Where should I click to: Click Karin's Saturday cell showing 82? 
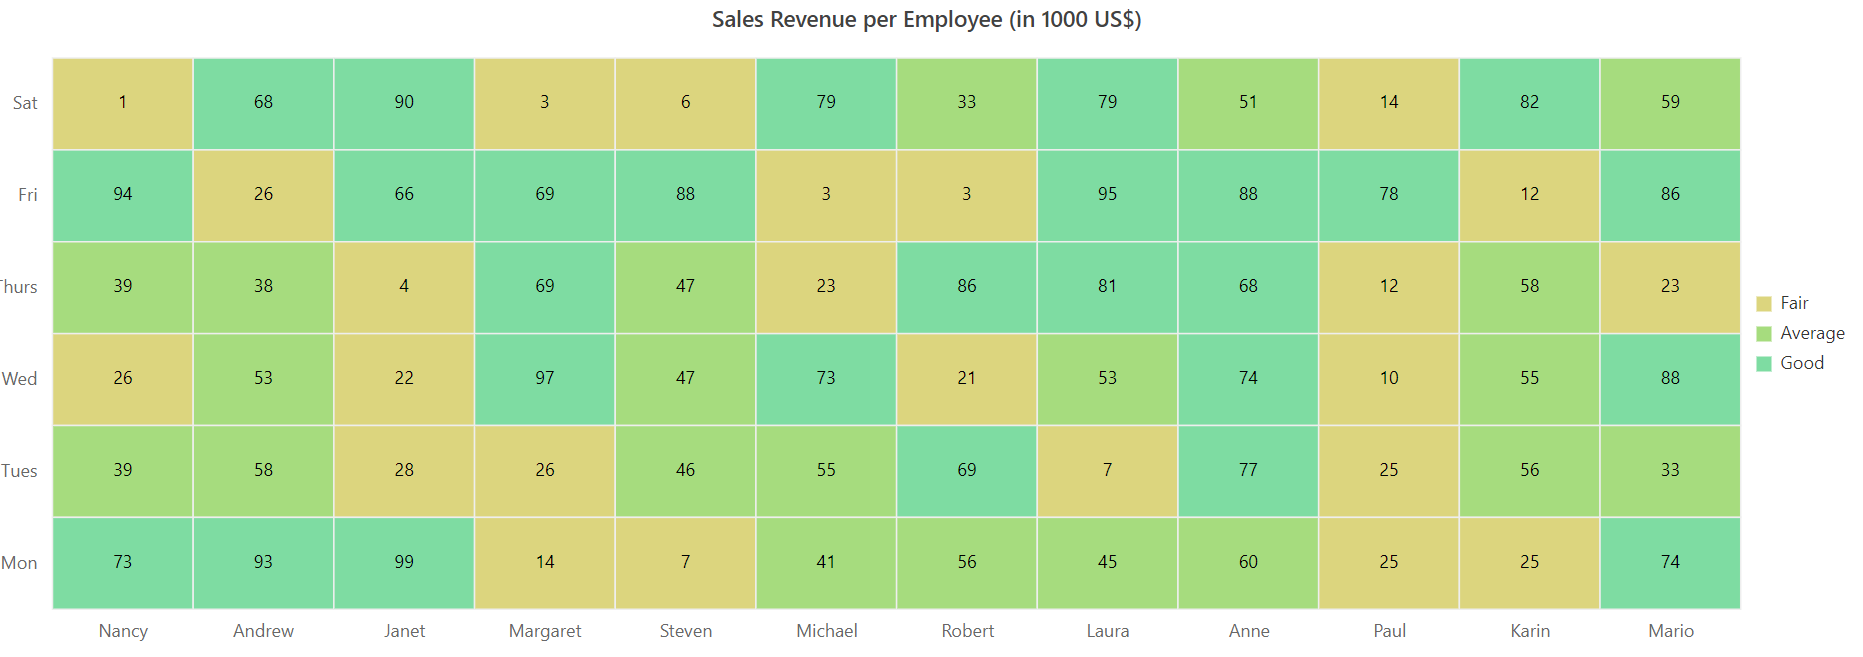(x=1530, y=103)
